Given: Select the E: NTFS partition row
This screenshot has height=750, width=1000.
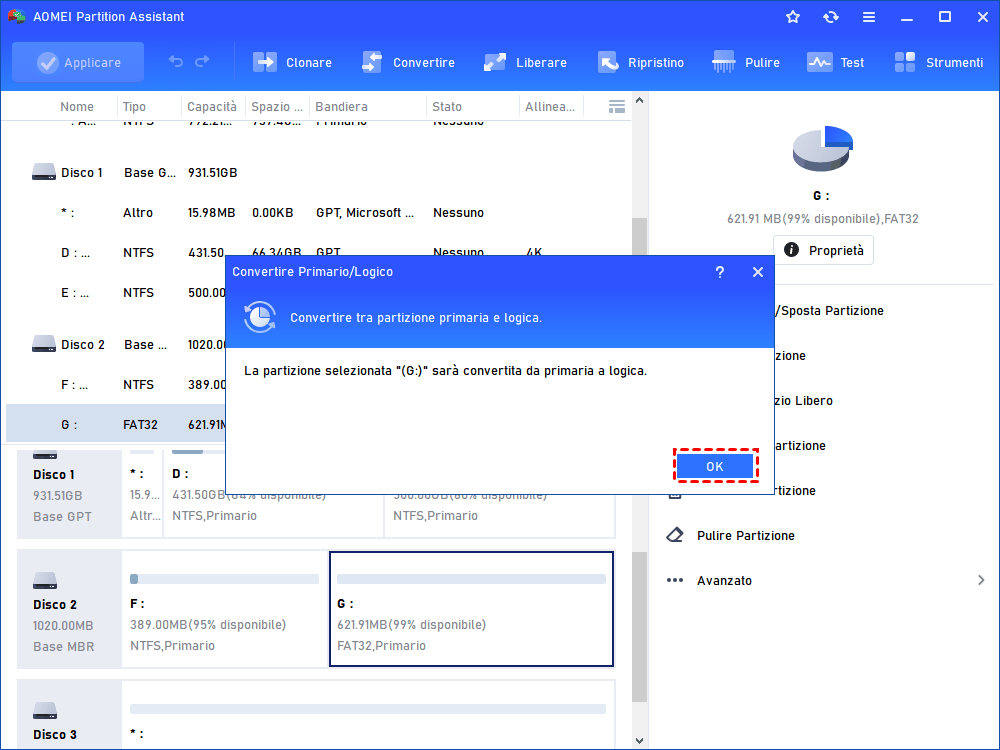Looking at the screenshot, I should 115,293.
